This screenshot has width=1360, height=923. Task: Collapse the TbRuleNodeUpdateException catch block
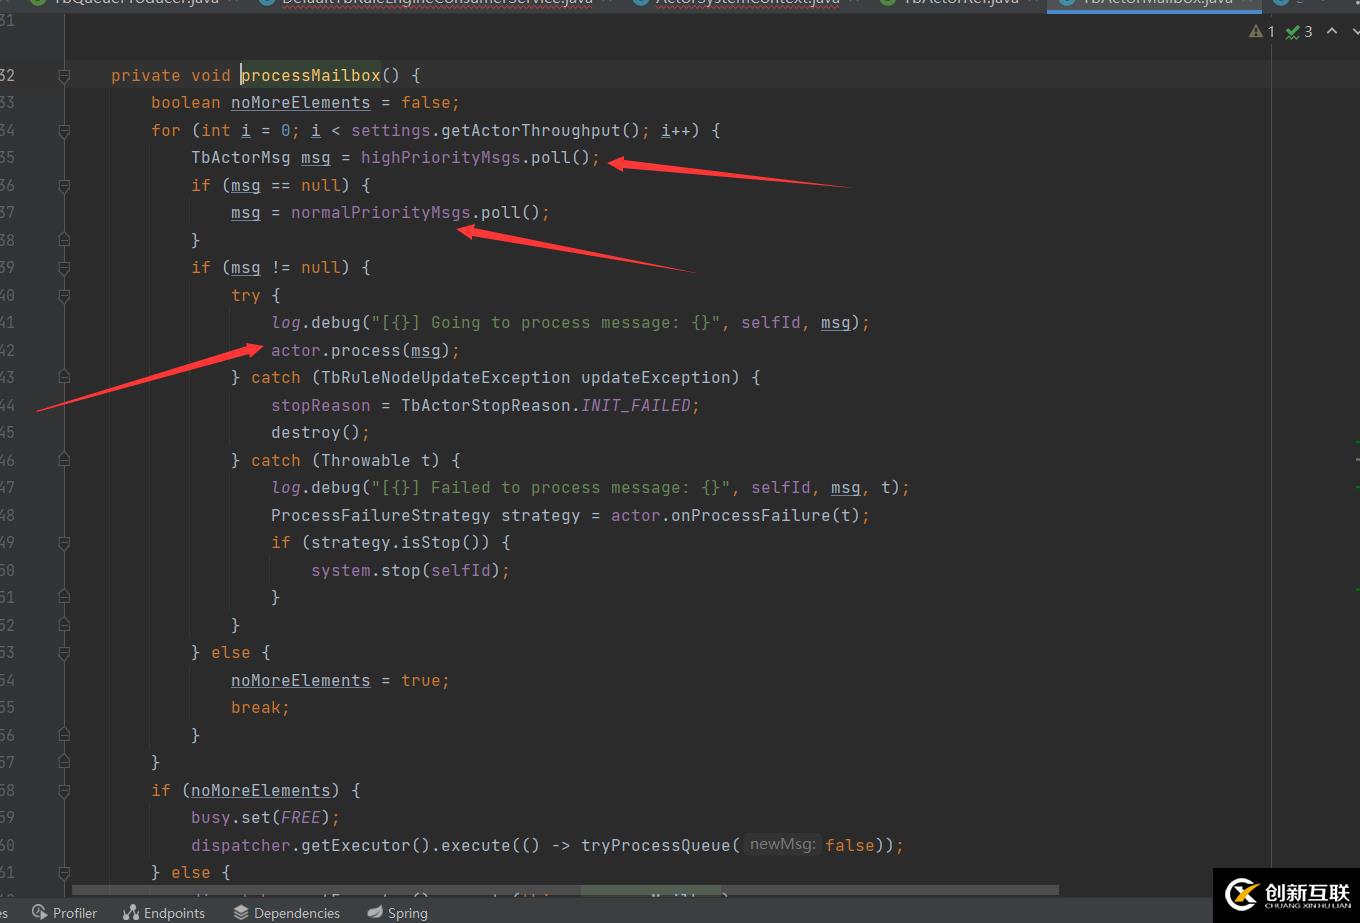click(x=64, y=378)
